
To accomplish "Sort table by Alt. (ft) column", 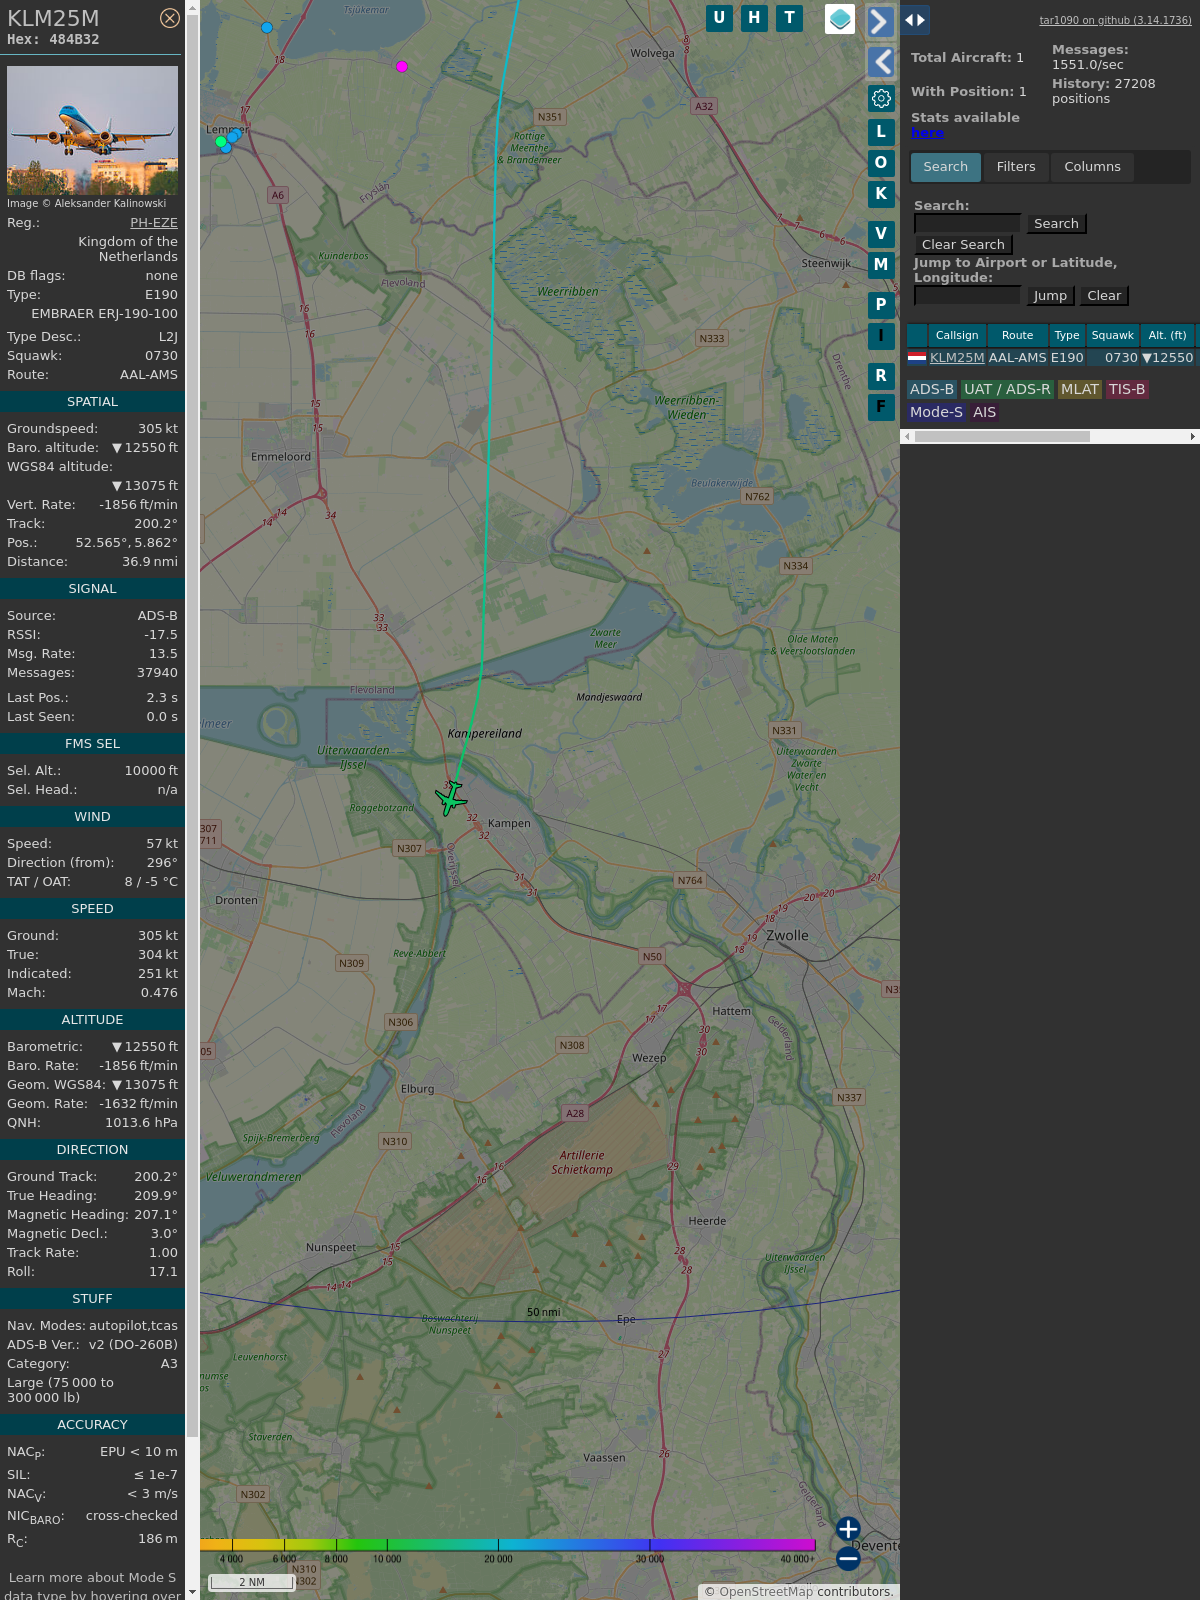I will coord(1167,336).
